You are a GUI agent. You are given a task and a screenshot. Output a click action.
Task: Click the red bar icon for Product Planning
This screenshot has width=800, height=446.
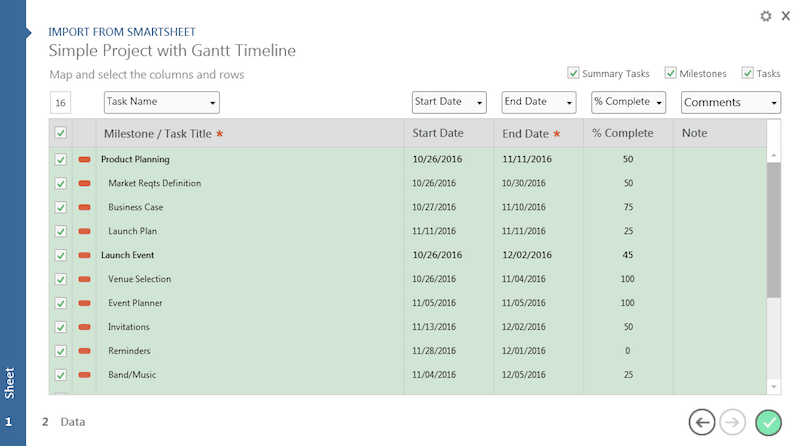click(x=85, y=159)
